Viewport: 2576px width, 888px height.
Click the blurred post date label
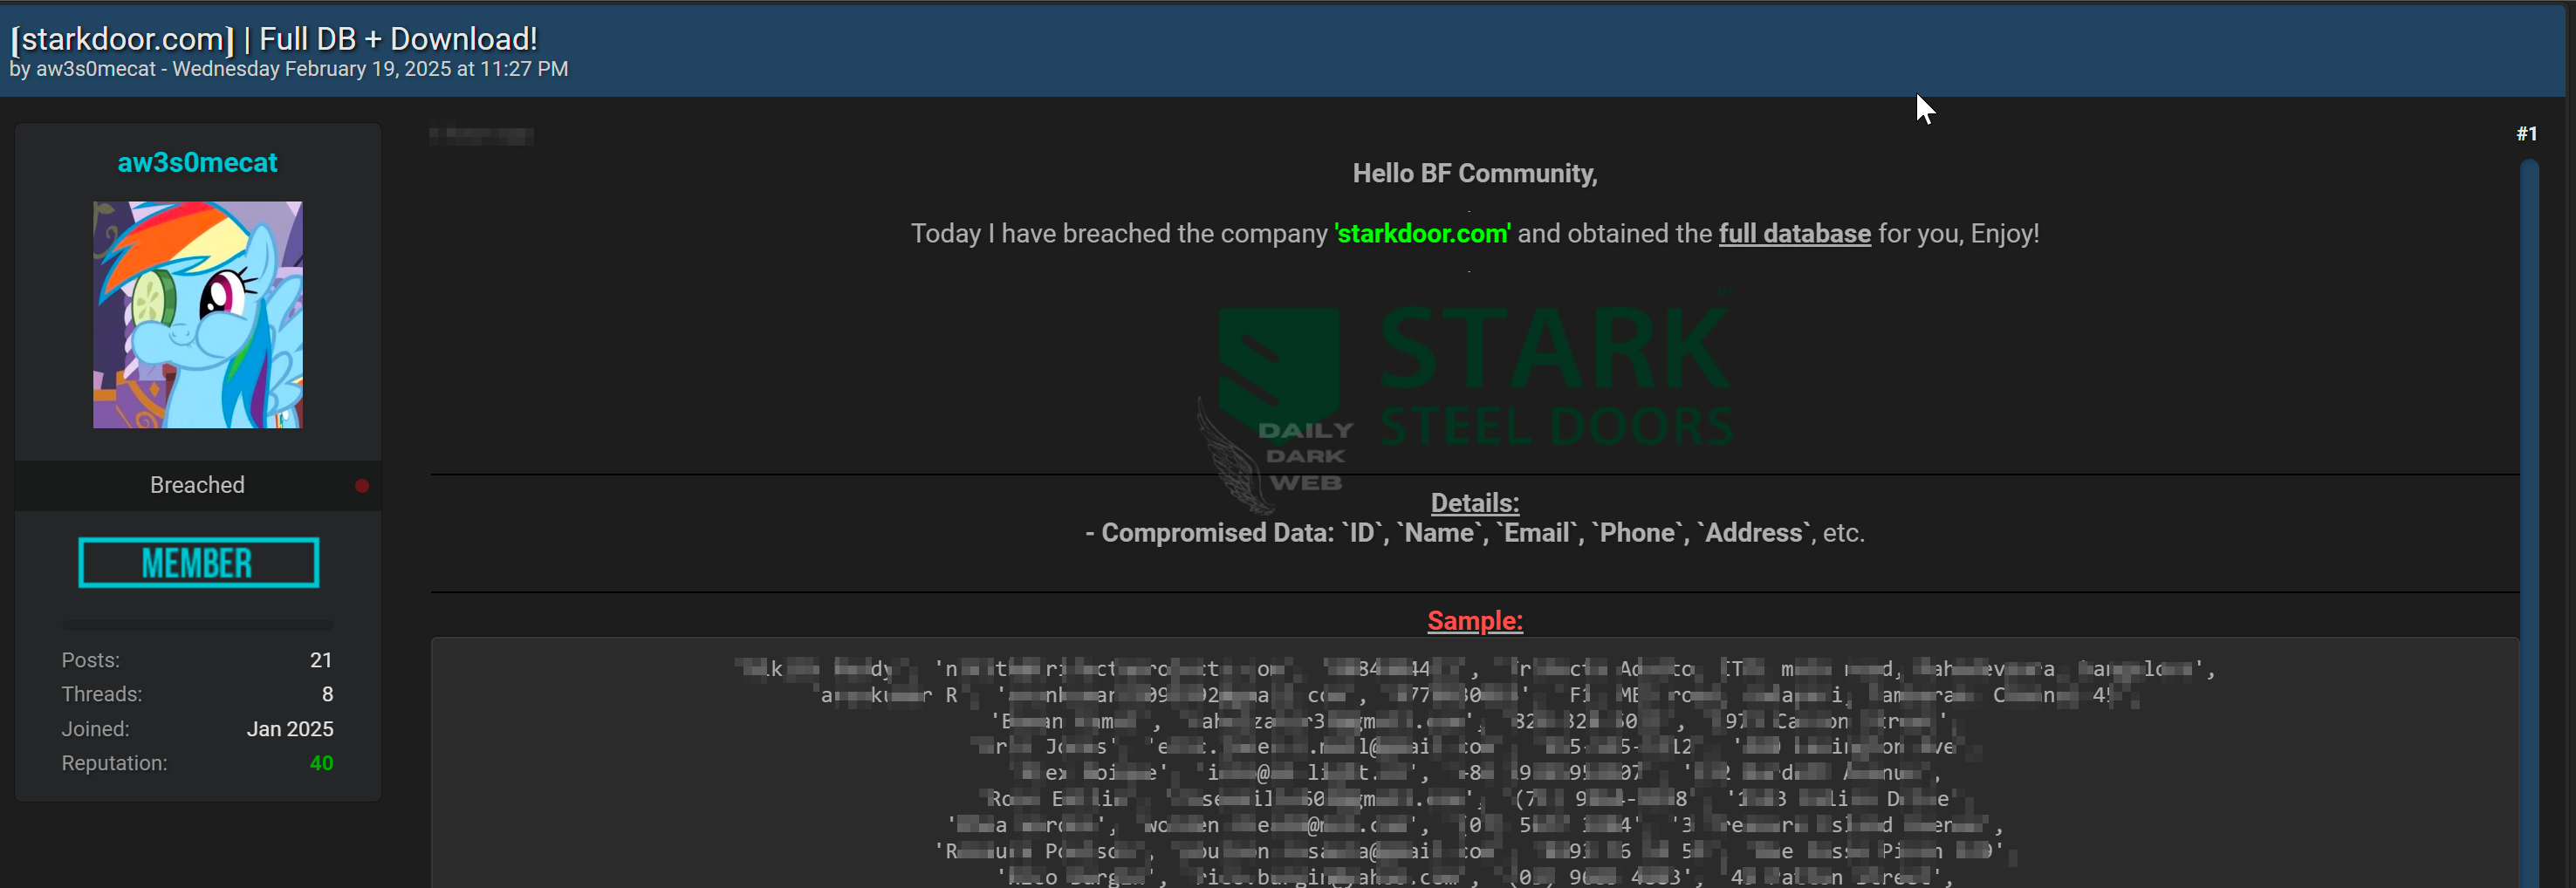tap(481, 135)
